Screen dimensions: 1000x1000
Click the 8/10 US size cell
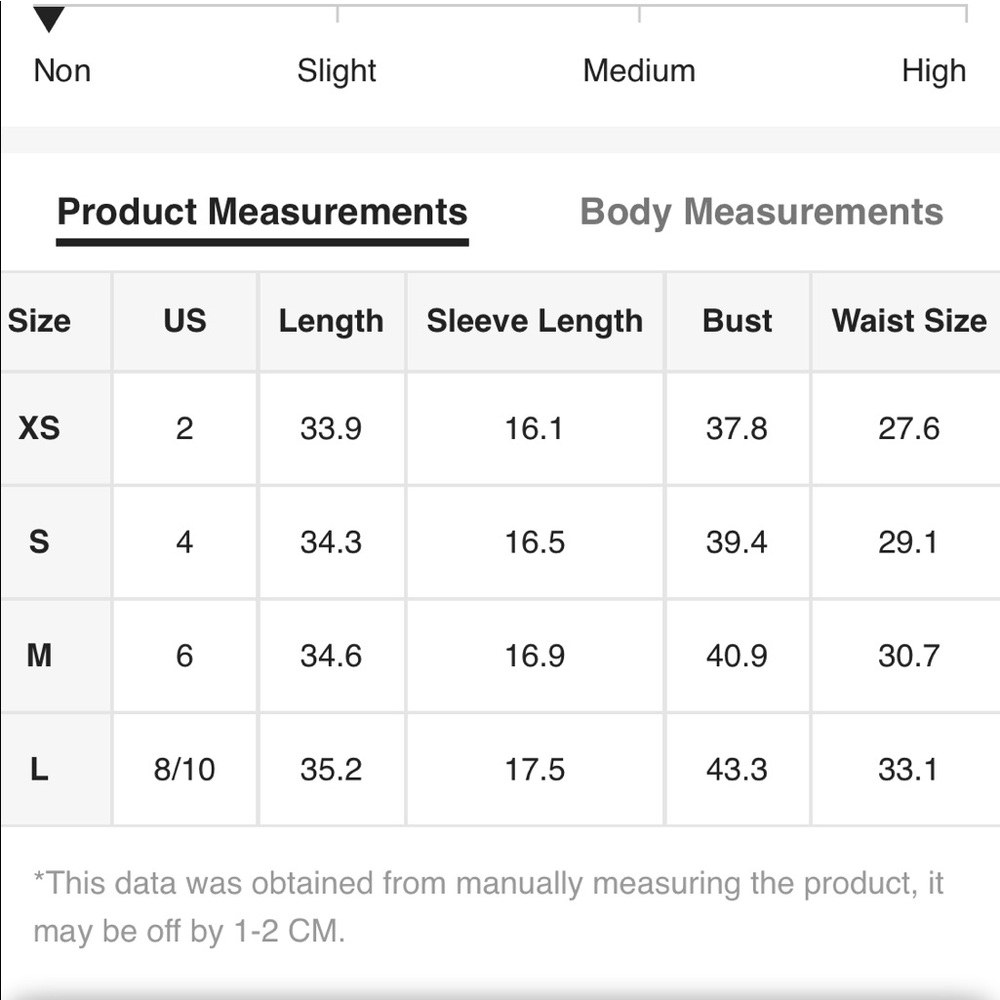(185, 769)
